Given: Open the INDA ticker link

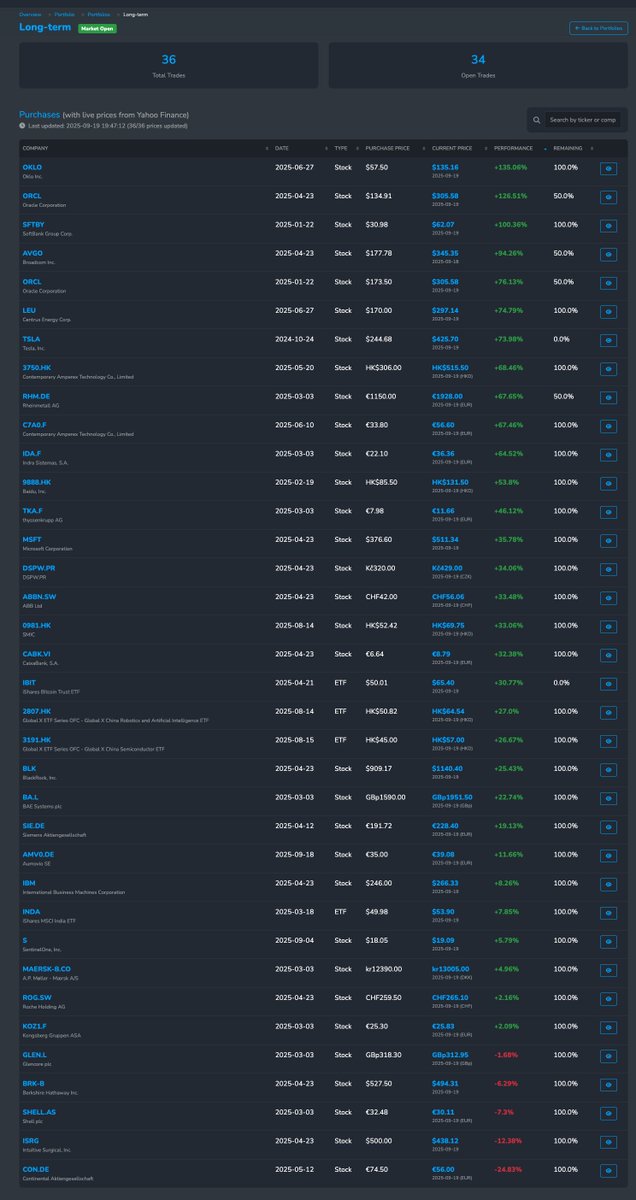Looking at the screenshot, I should (x=31, y=911).
